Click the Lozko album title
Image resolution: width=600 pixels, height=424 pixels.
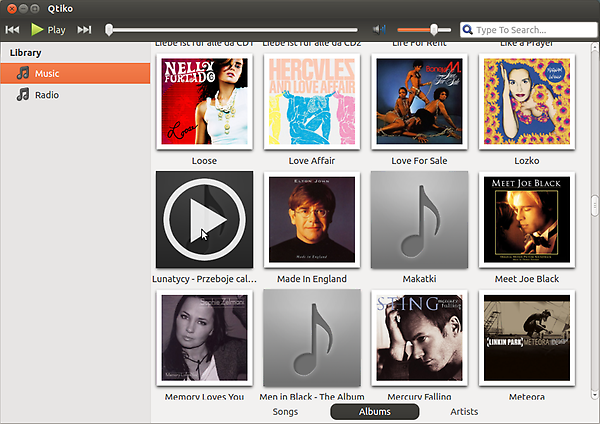527,161
